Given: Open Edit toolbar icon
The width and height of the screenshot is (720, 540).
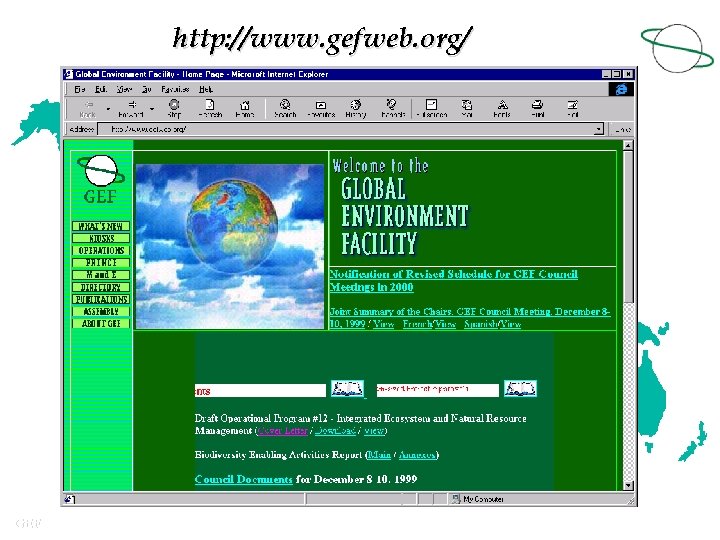Looking at the screenshot, I should point(573,109).
